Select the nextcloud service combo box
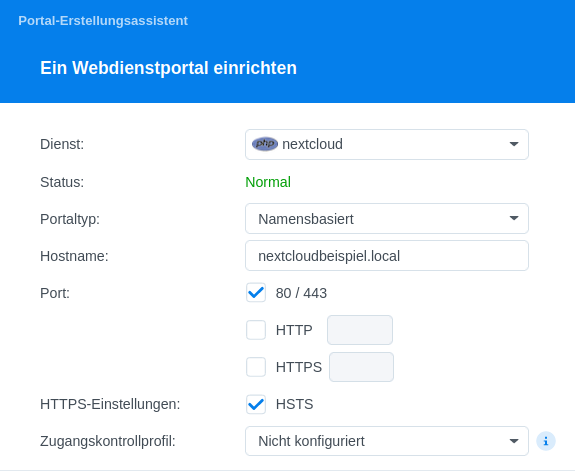This screenshot has width=575, height=472. pyautogui.click(x=387, y=144)
